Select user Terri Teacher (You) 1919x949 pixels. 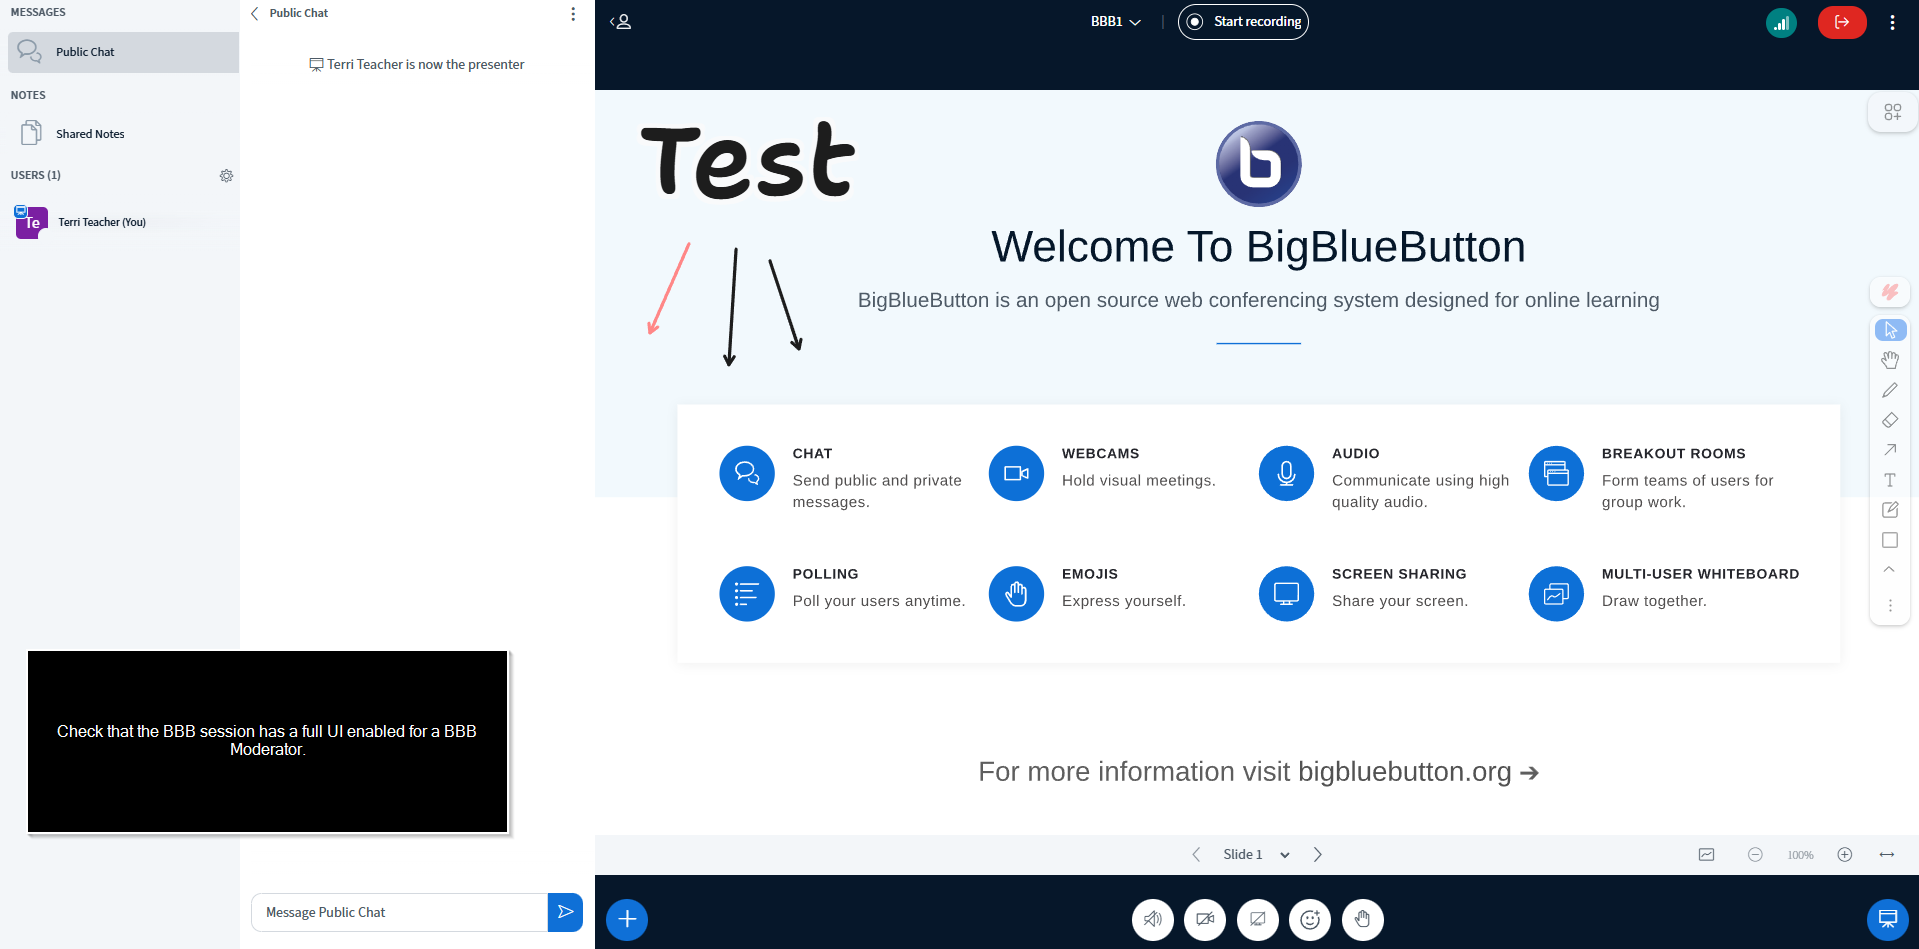click(x=122, y=222)
